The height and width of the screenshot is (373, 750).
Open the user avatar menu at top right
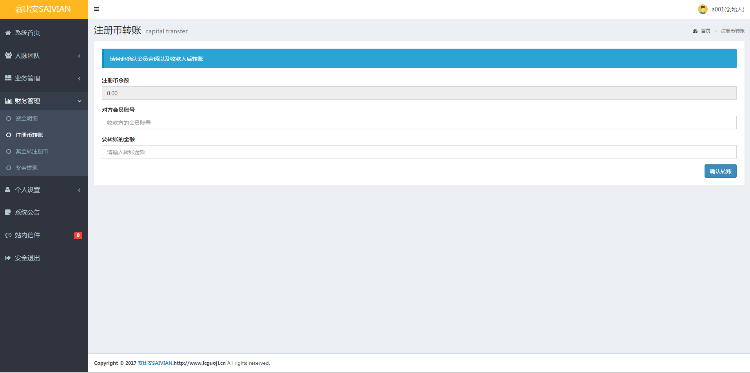coord(702,9)
